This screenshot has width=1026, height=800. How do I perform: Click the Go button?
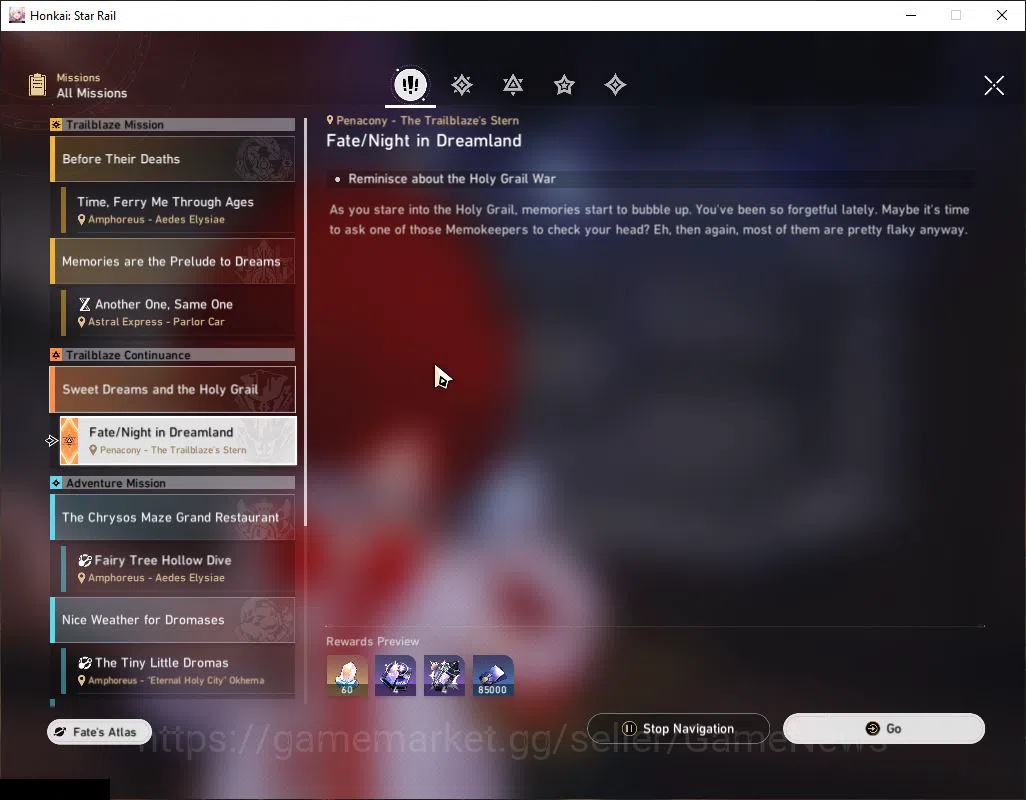[x=884, y=729]
